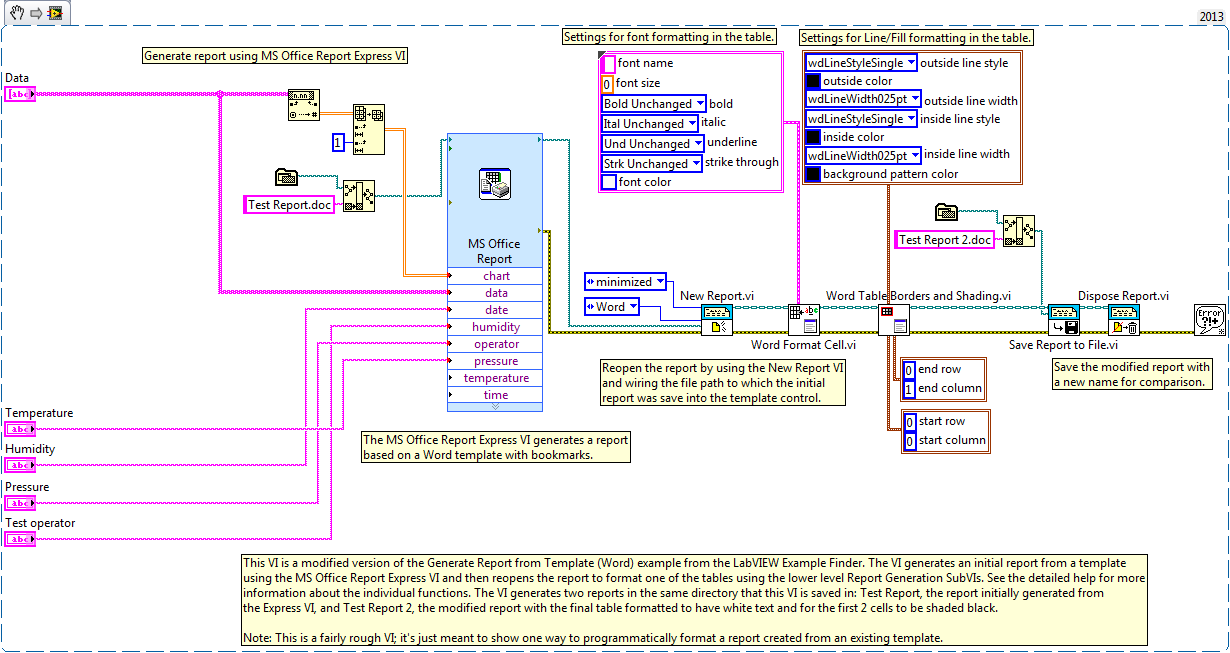Select the Save Report to File.vi node
This screenshot has height=653, width=1230.
1063,320
